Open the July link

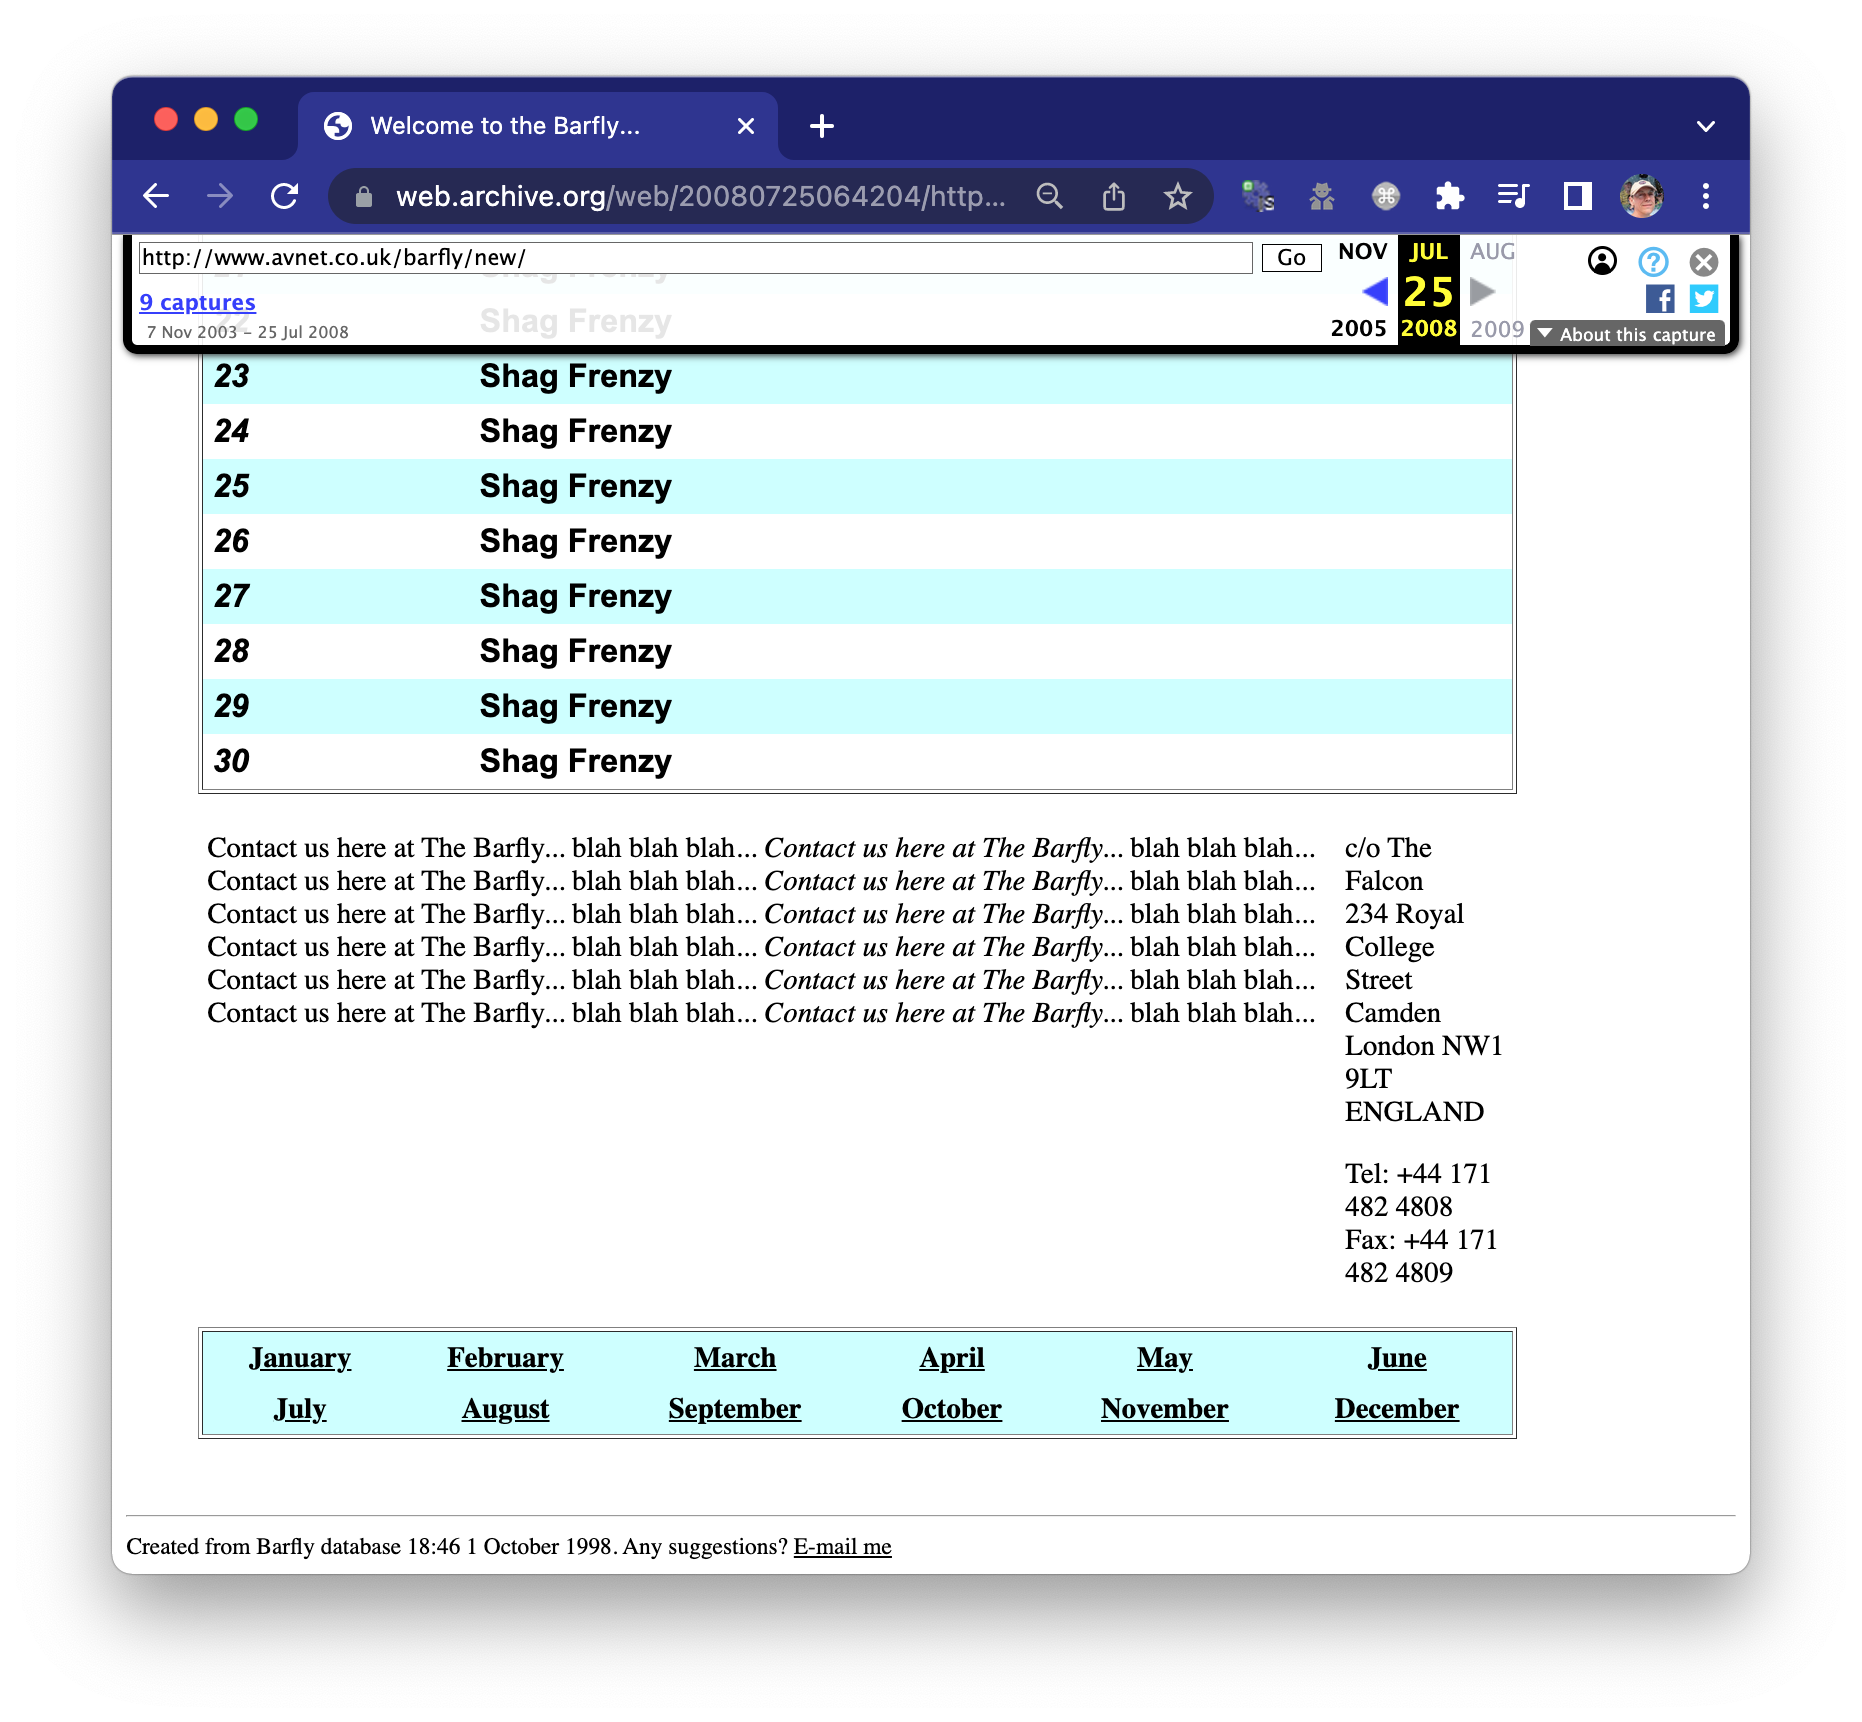(300, 1408)
